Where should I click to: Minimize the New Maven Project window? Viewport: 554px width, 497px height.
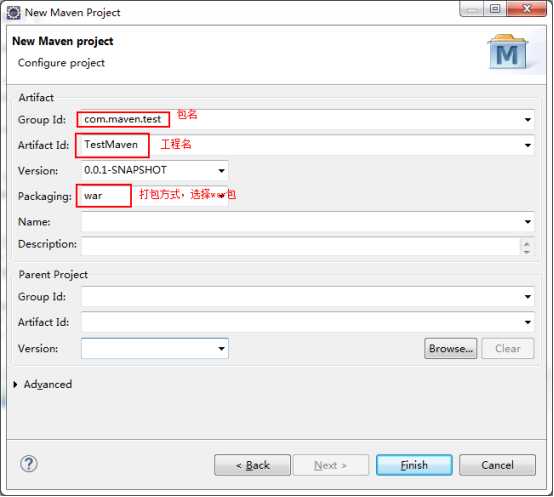point(472,9)
